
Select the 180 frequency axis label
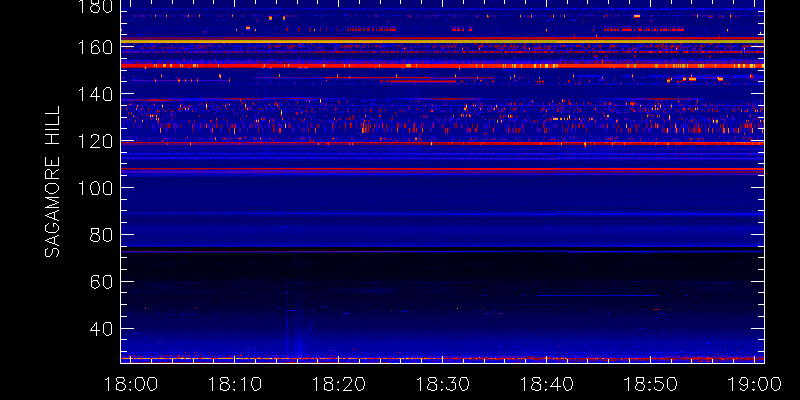[95, 7]
